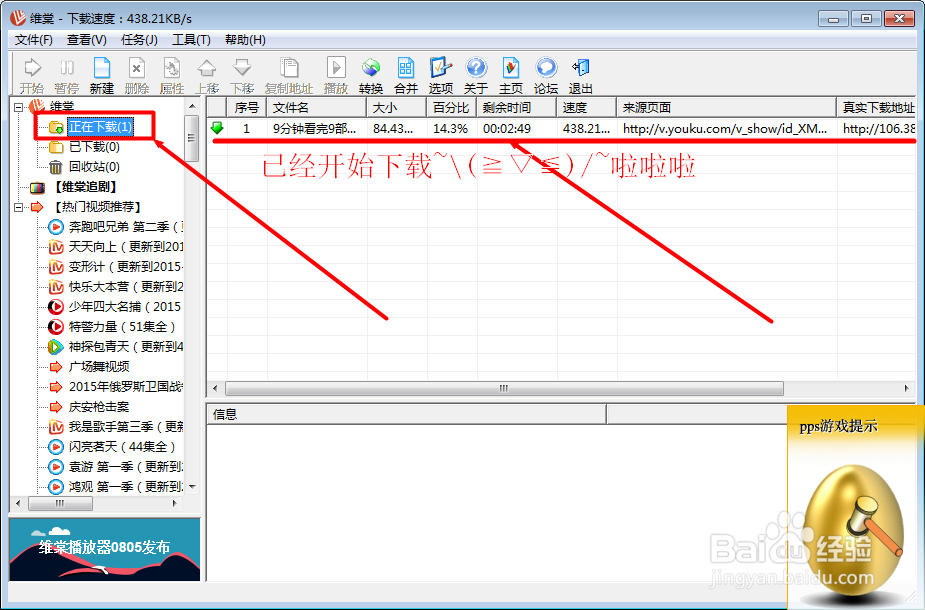Open the 论坛 (Forum) icon
The height and width of the screenshot is (610, 925).
tap(546, 76)
